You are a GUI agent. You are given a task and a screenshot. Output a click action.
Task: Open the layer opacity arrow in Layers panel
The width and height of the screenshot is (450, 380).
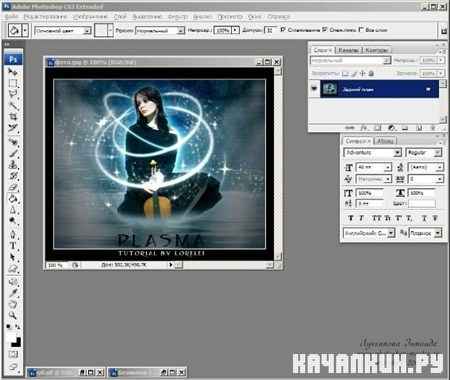point(441,61)
